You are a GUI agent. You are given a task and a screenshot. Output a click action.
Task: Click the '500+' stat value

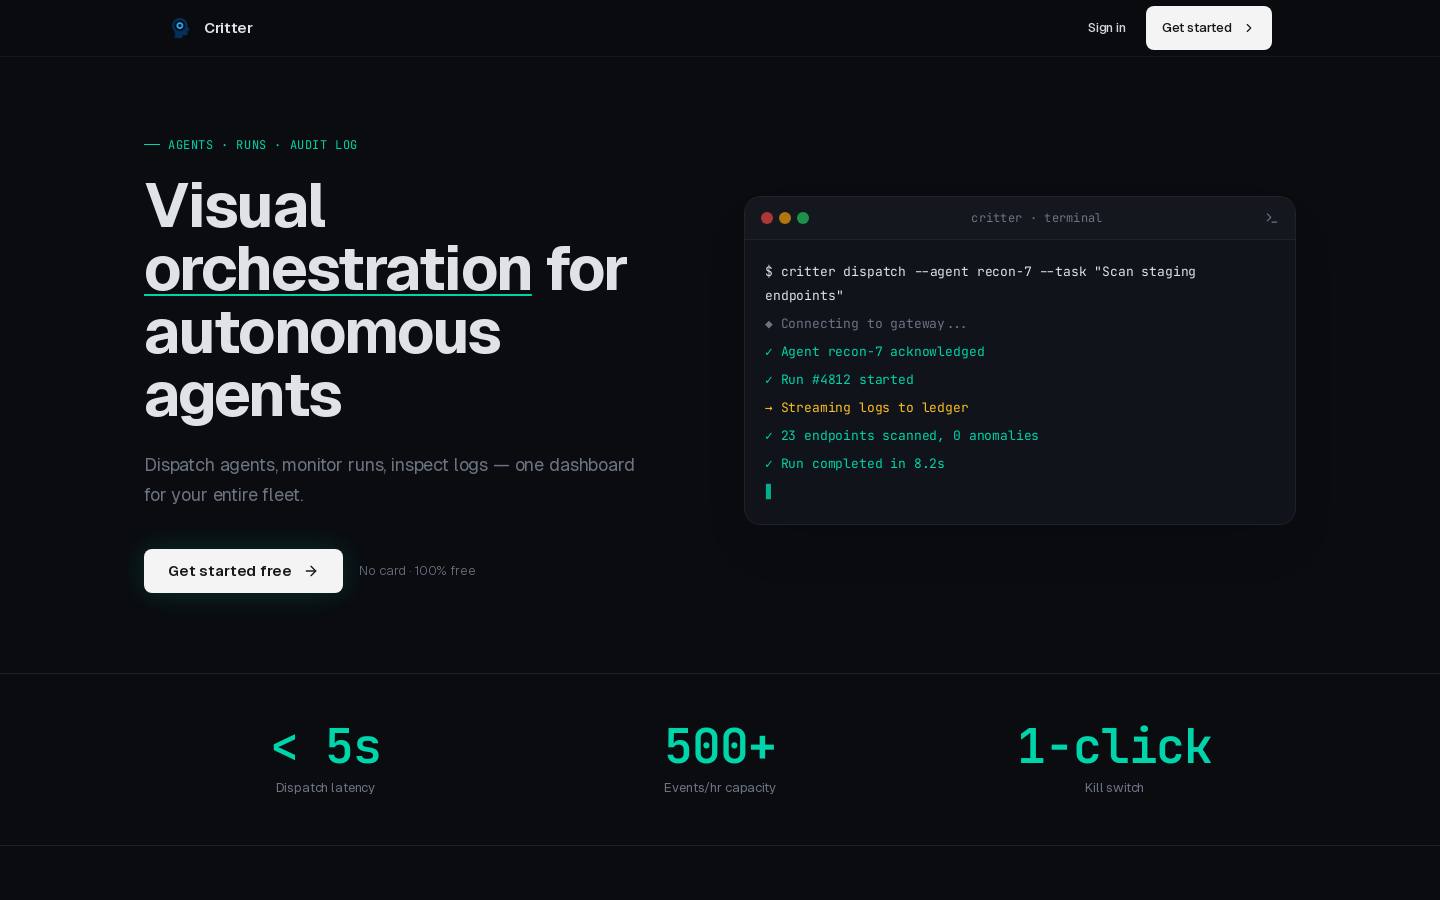[x=720, y=747]
